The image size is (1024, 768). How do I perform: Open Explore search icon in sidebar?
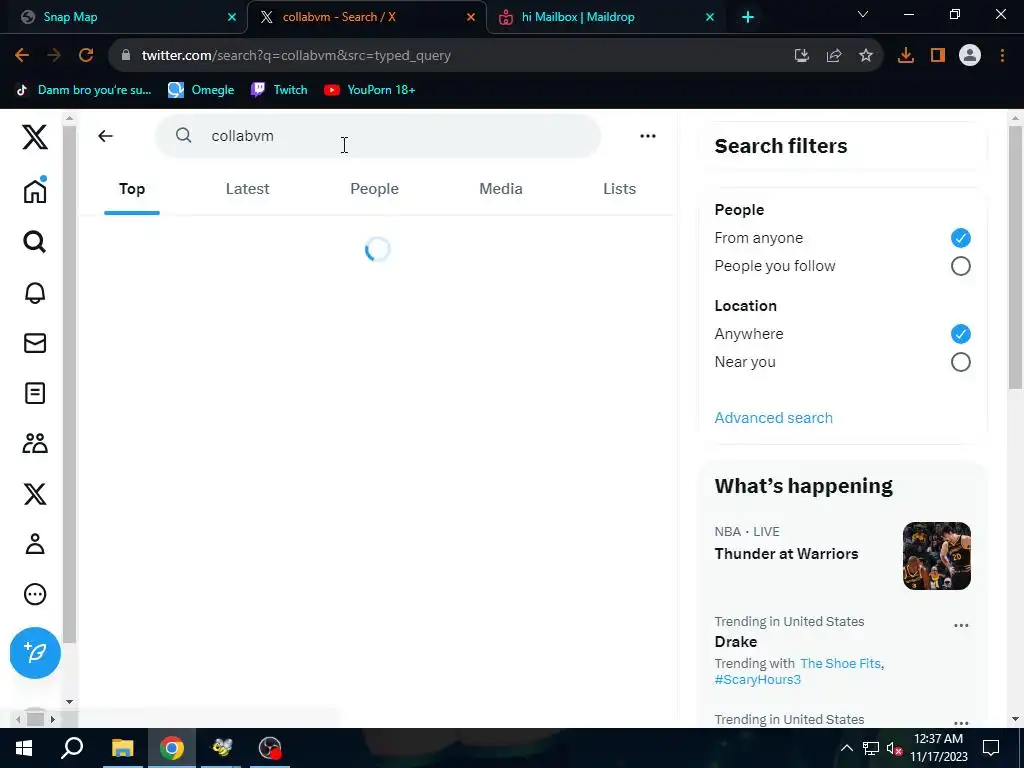coord(35,242)
